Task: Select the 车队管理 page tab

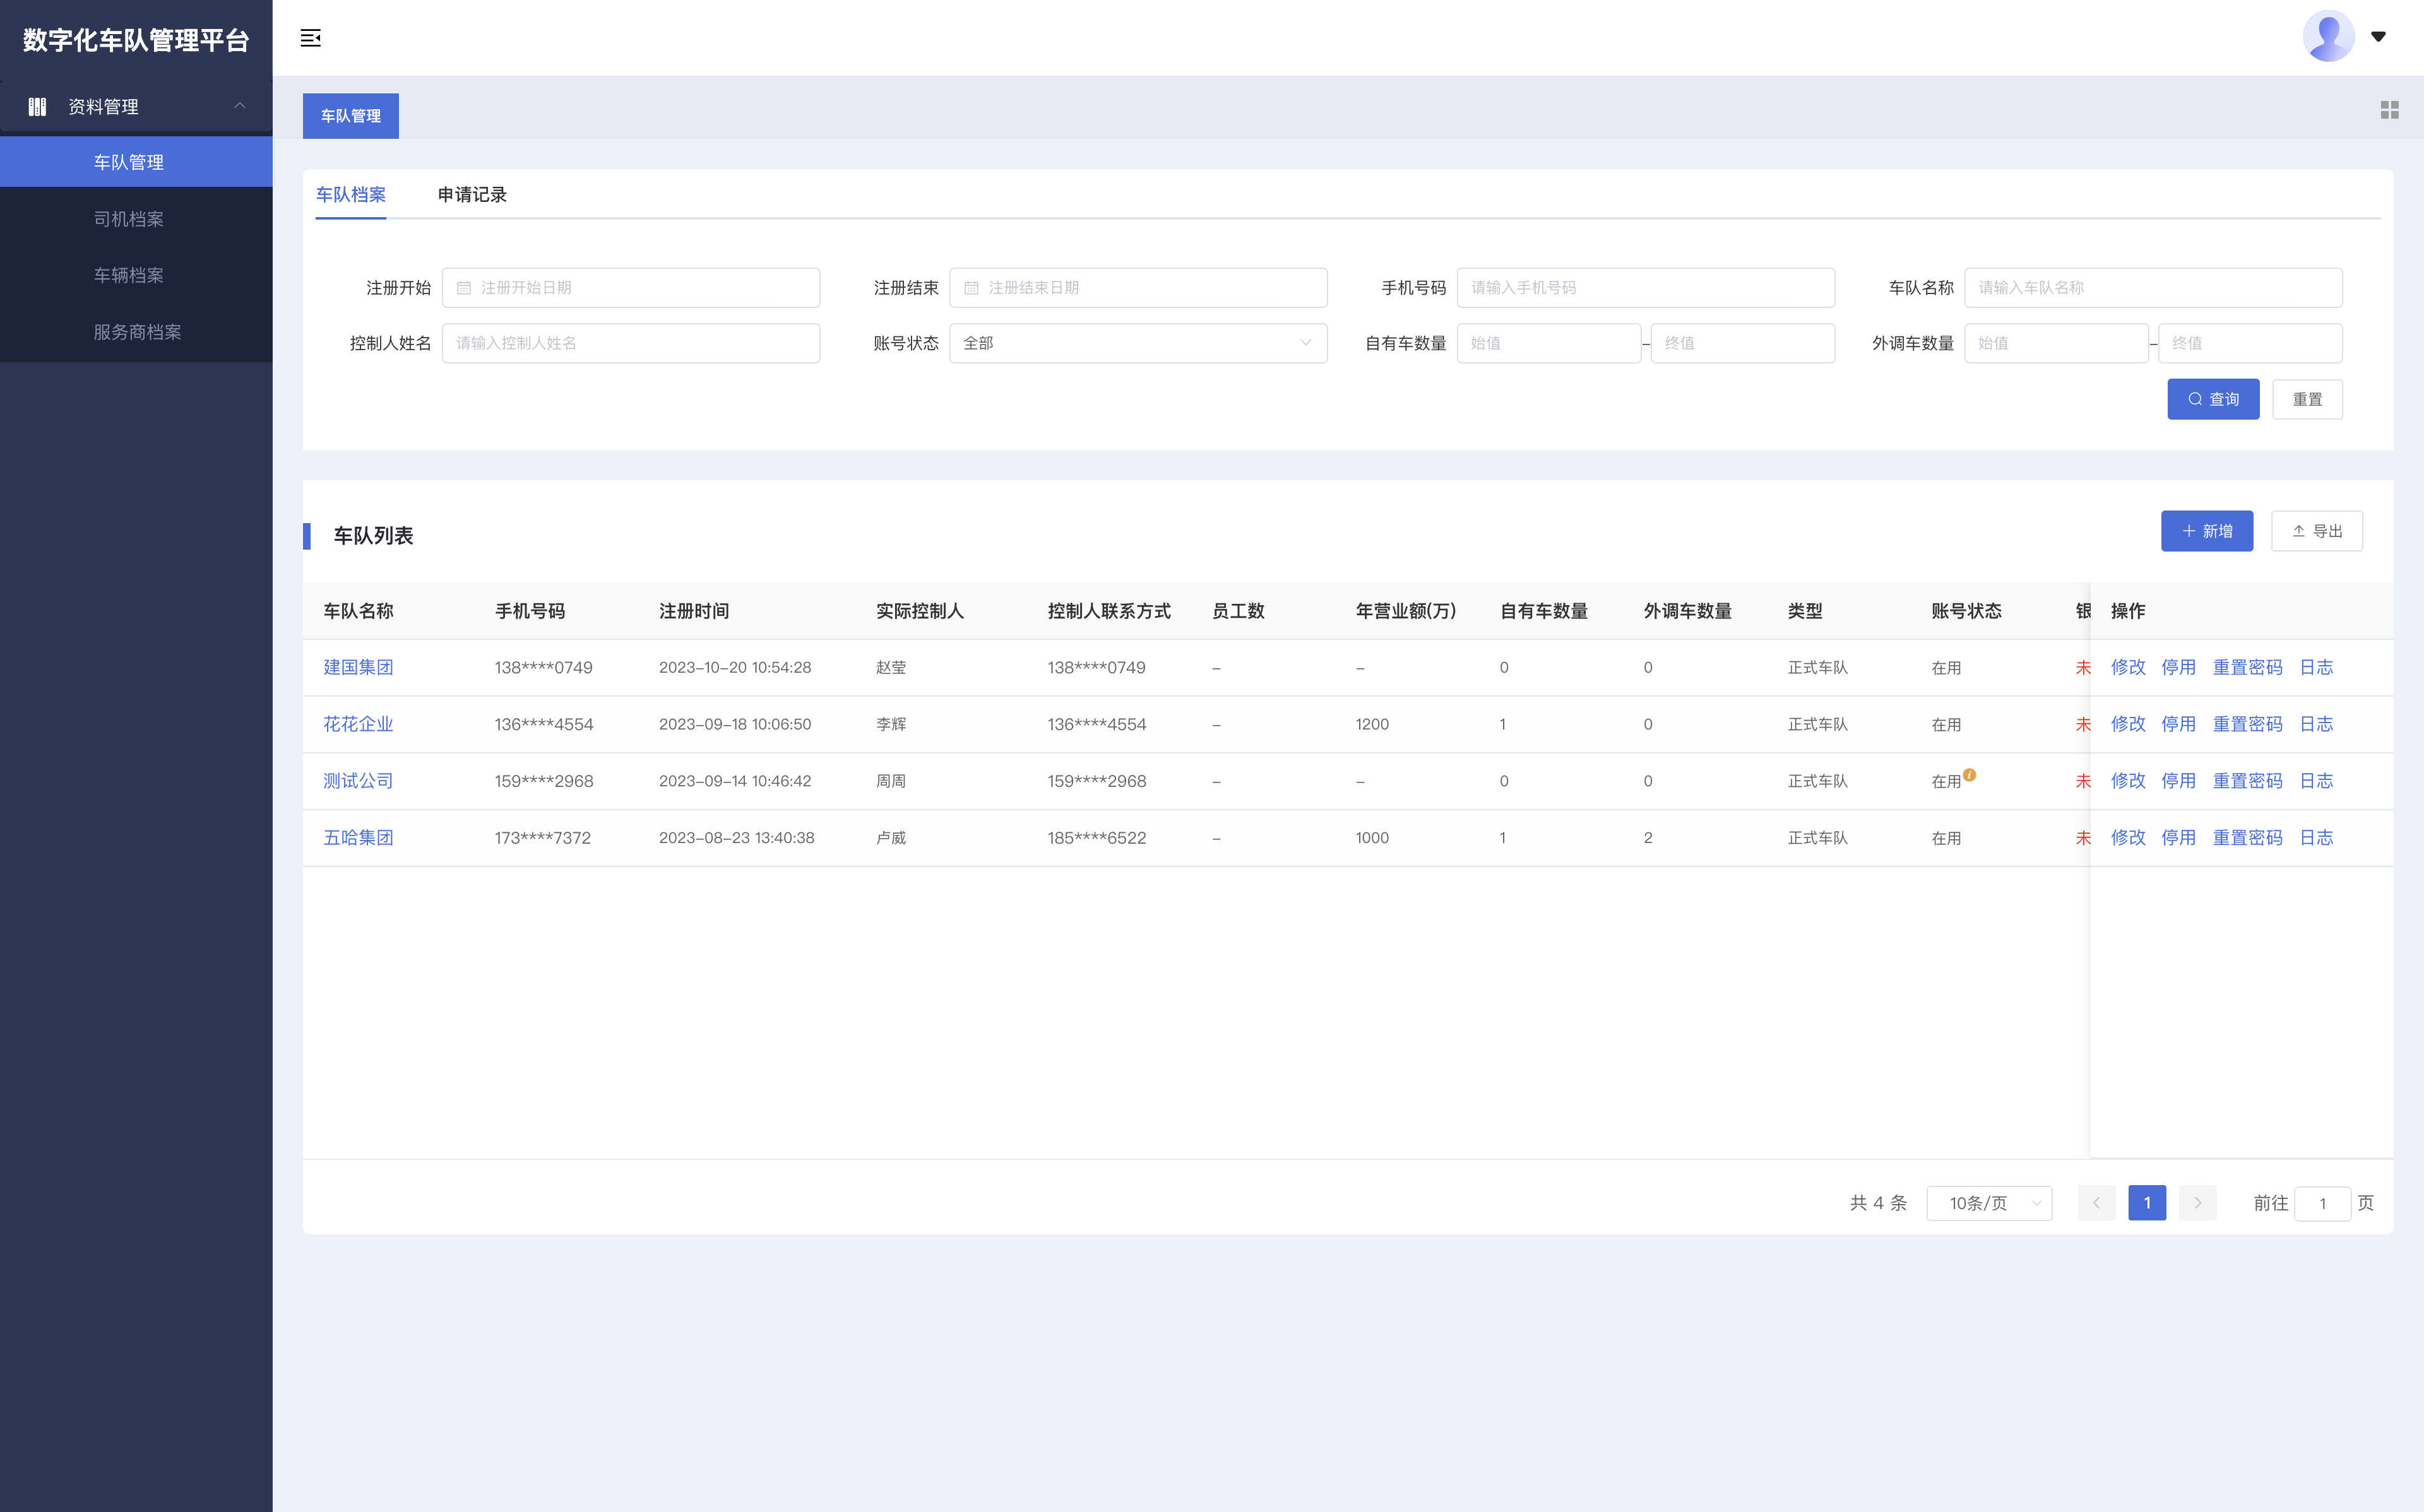Action: point(351,116)
